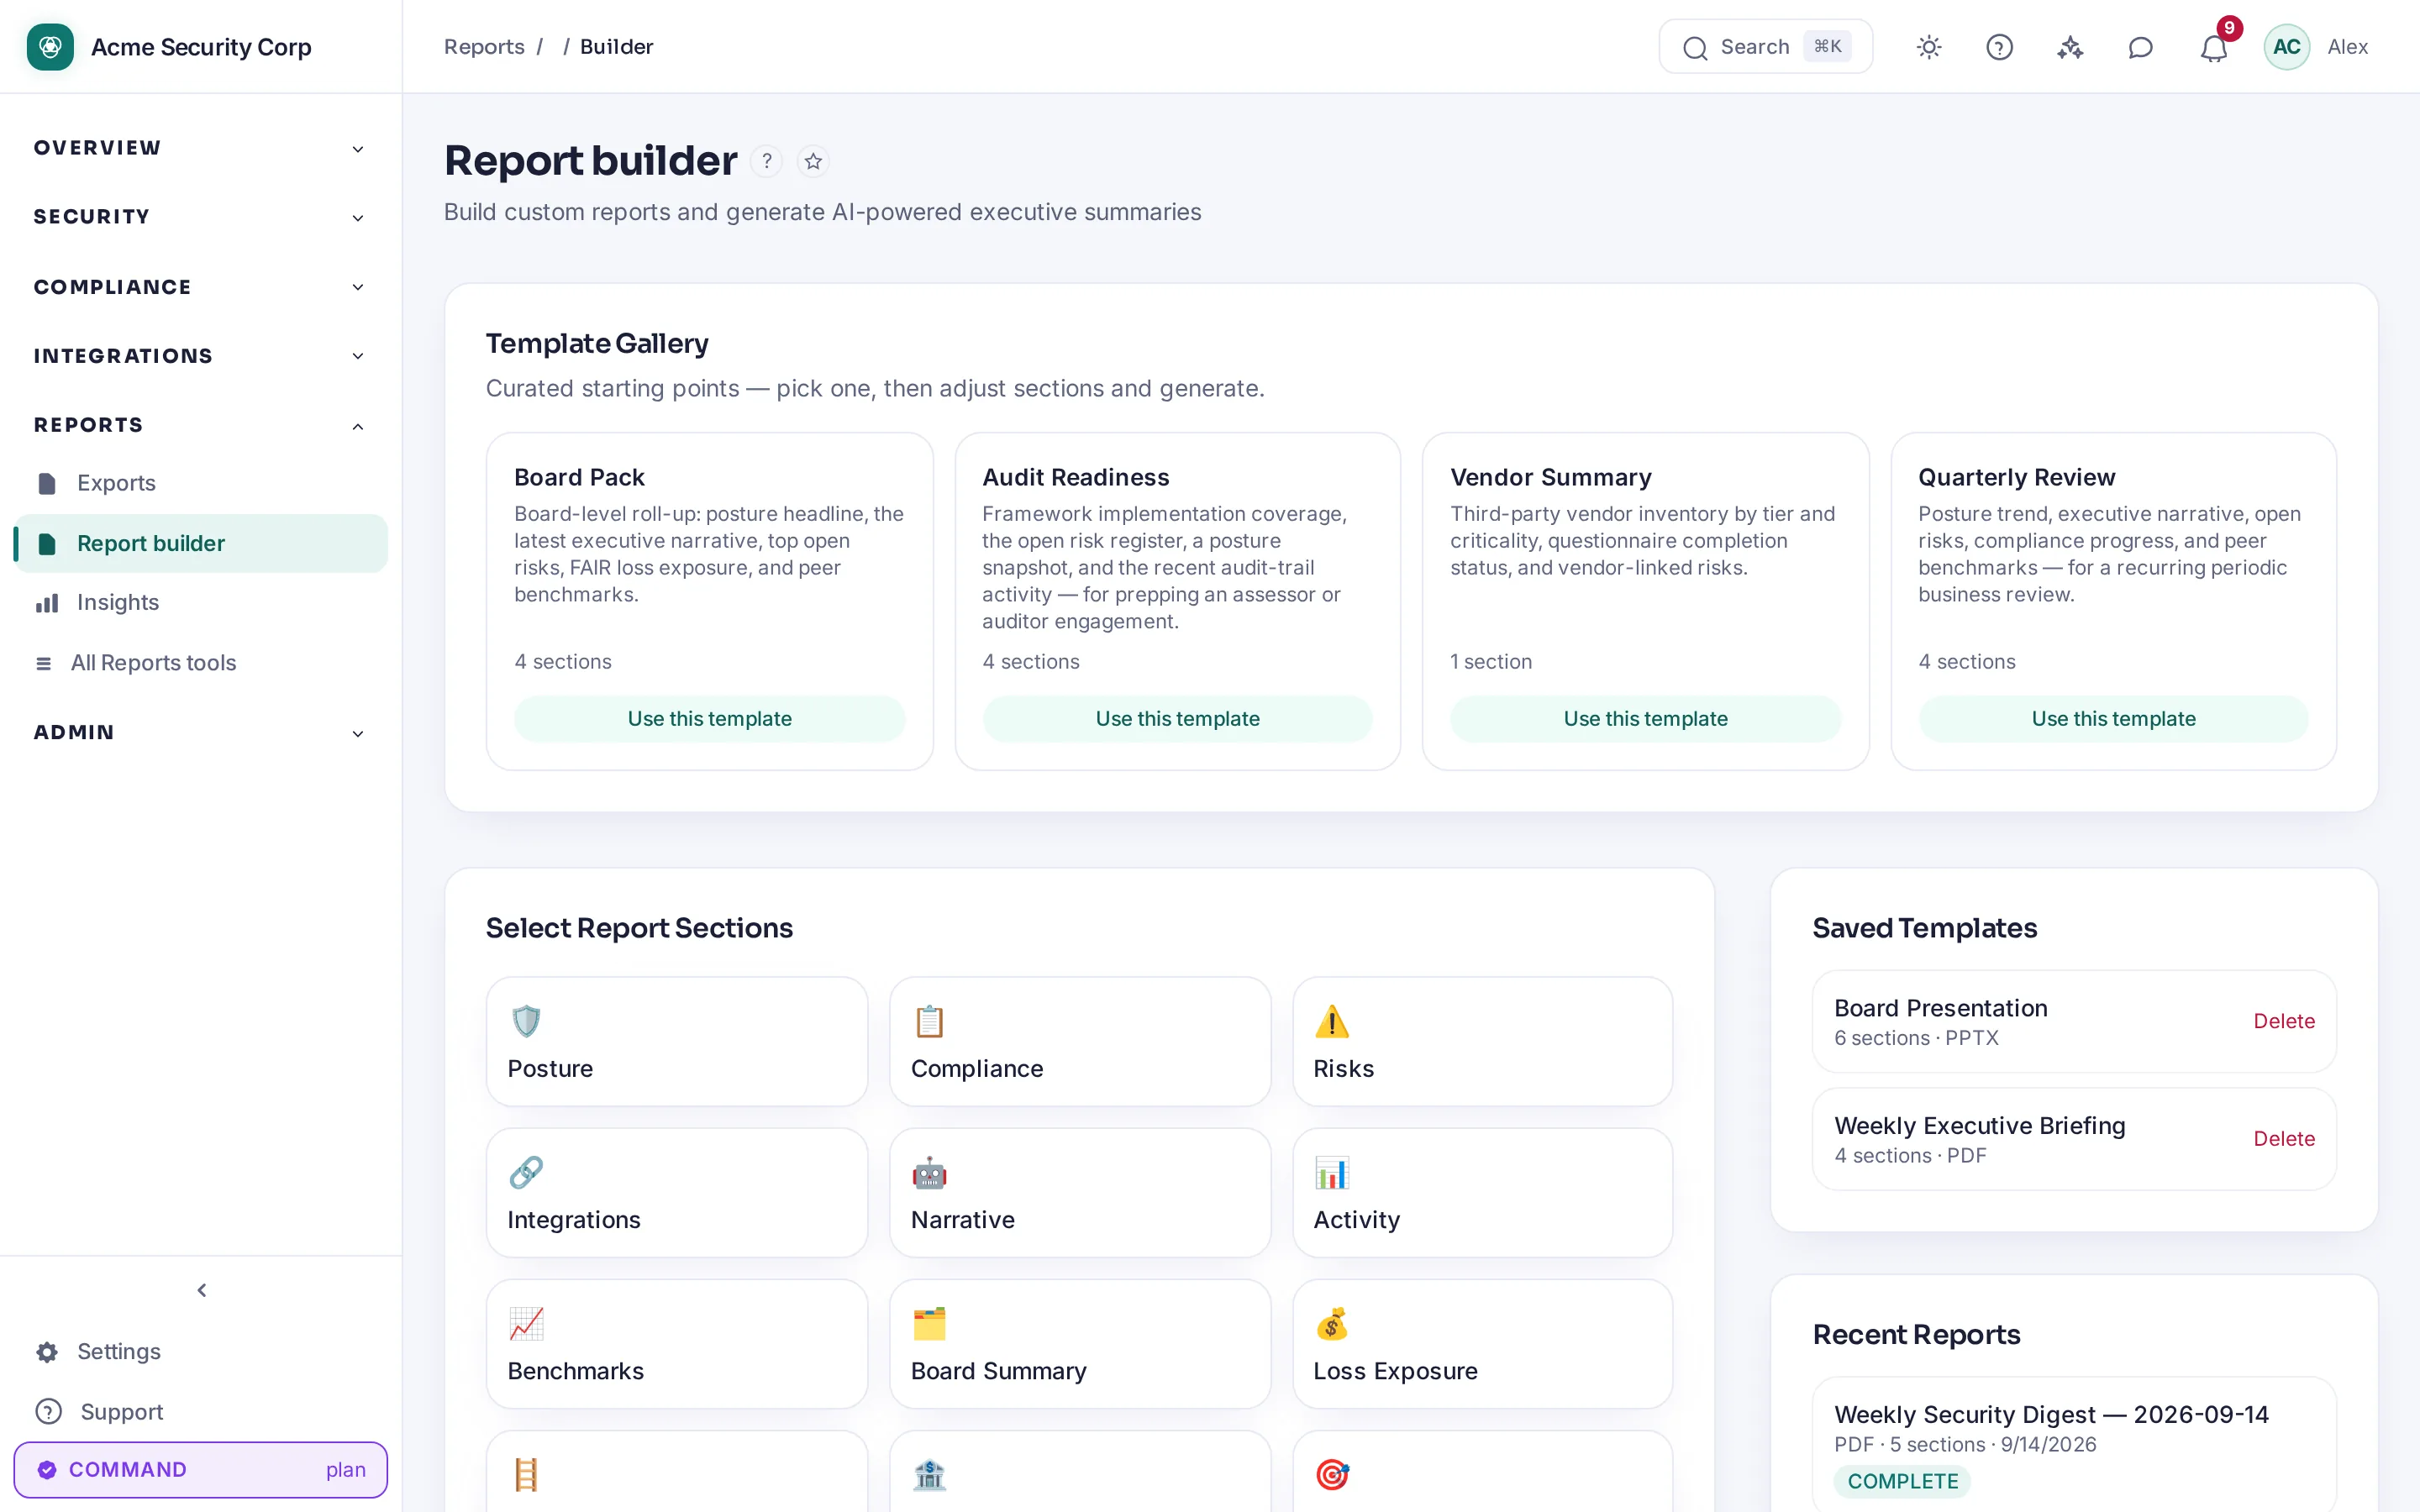
Task: Delete the Board Presentation saved template
Action: [x=2284, y=1021]
